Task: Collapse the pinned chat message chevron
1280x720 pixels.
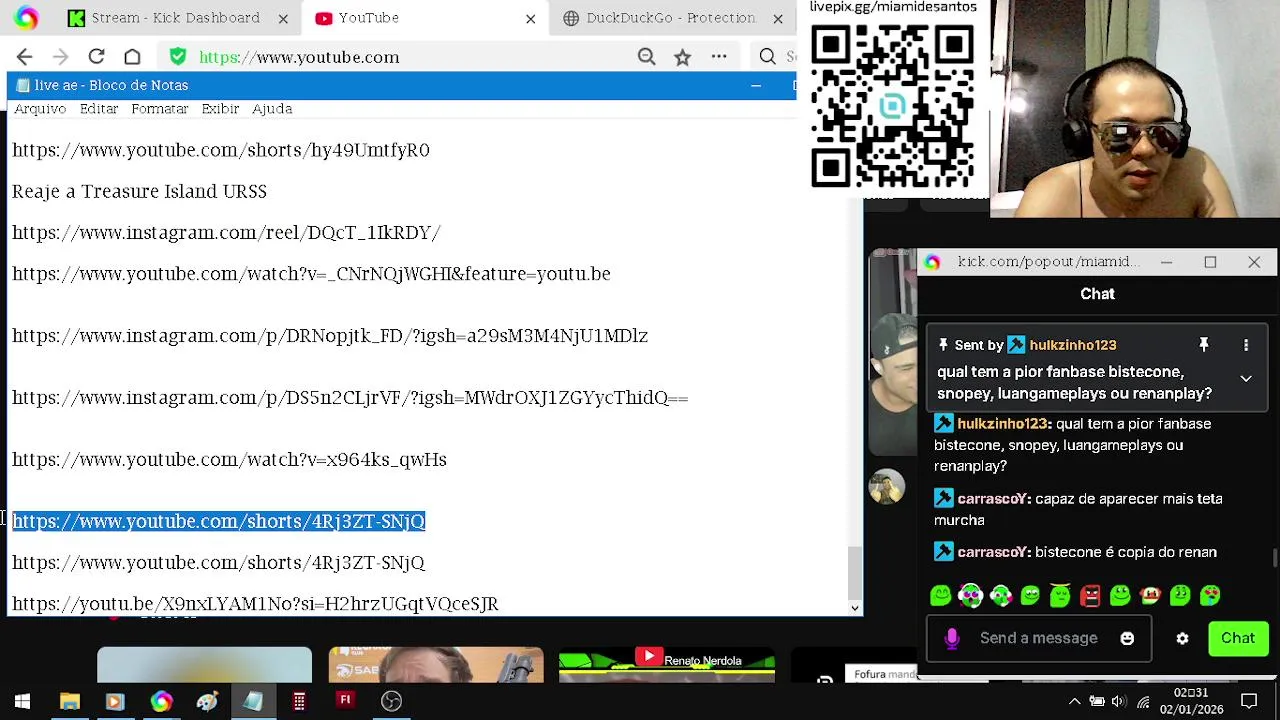Action: pyautogui.click(x=1246, y=379)
